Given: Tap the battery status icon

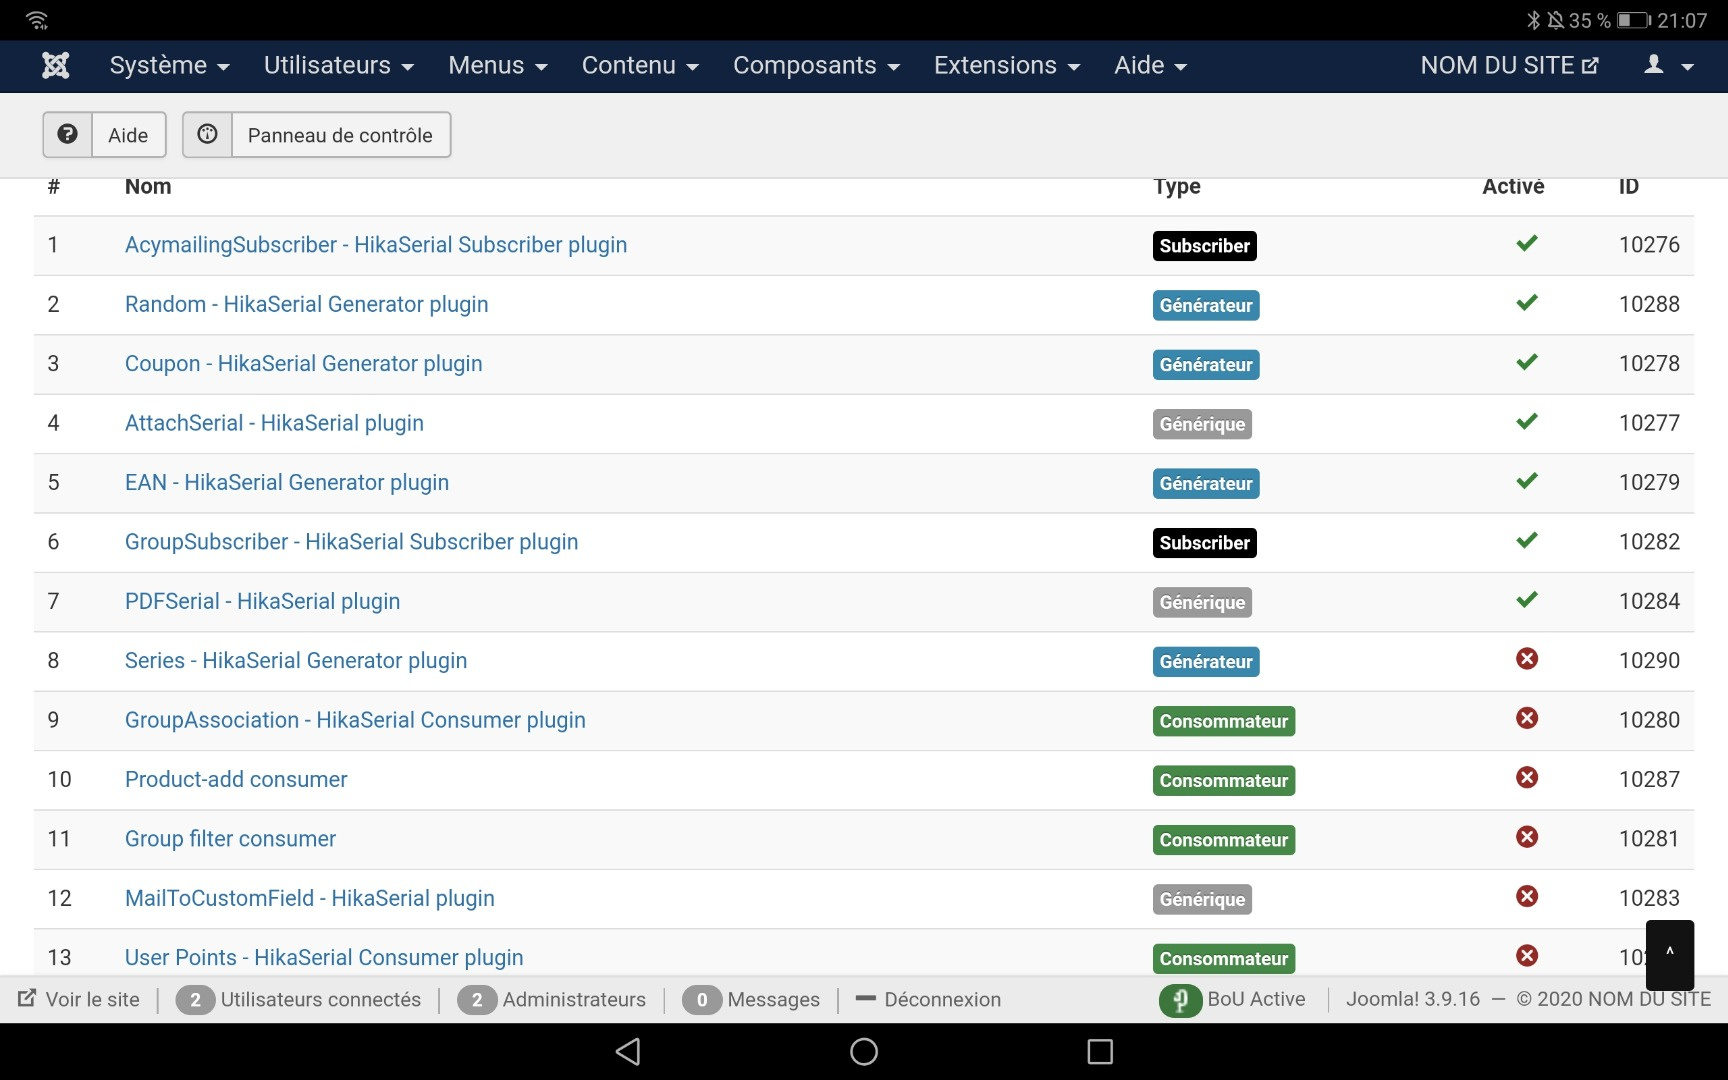Looking at the screenshot, I should pyautogui.click(x=1635, y=20).
